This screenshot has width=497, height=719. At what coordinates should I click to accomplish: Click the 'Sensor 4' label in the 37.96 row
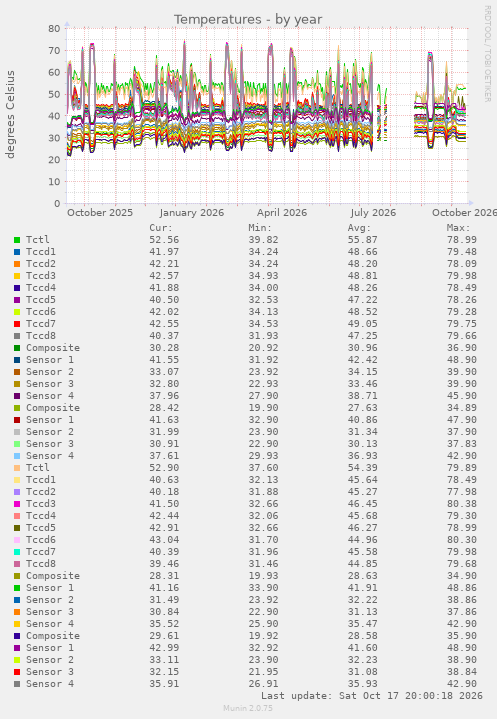50,396
